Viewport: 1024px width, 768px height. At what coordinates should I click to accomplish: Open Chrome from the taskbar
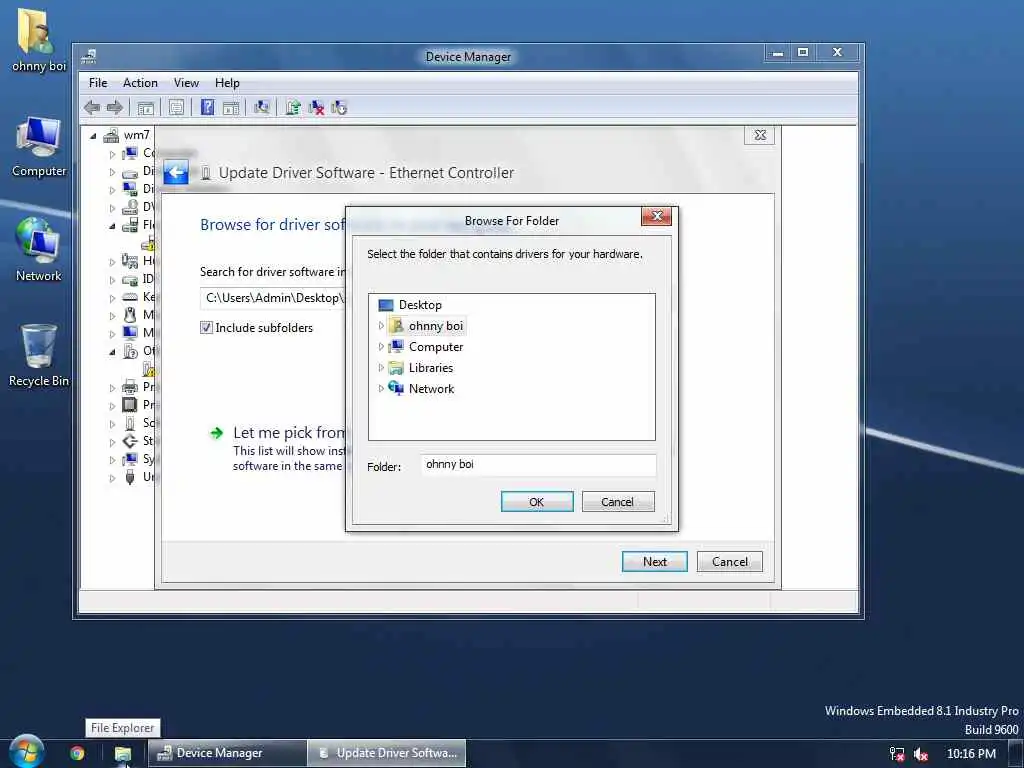pos(78,753)
